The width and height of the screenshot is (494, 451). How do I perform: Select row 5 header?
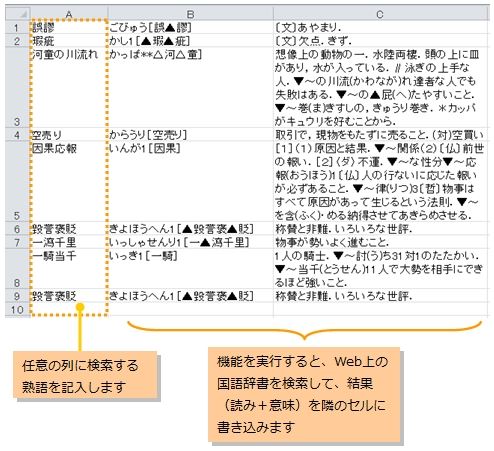pos(18,181)
